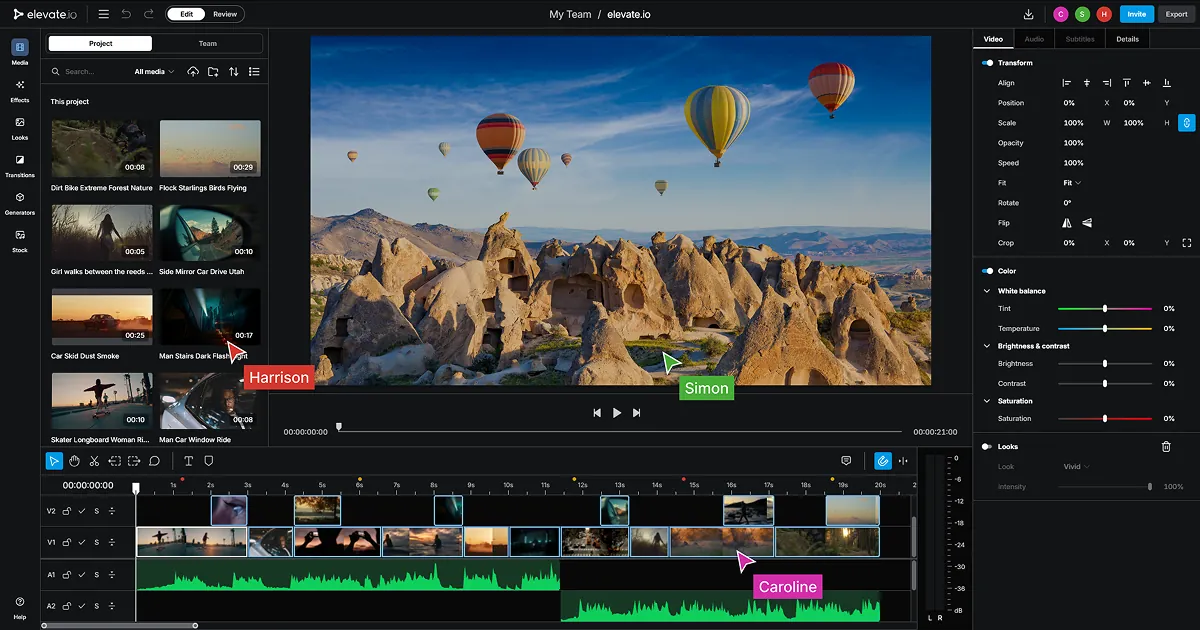Open the All media filter dropdown
Viewport: 1200px width, 630px height.
click(154, 72)
